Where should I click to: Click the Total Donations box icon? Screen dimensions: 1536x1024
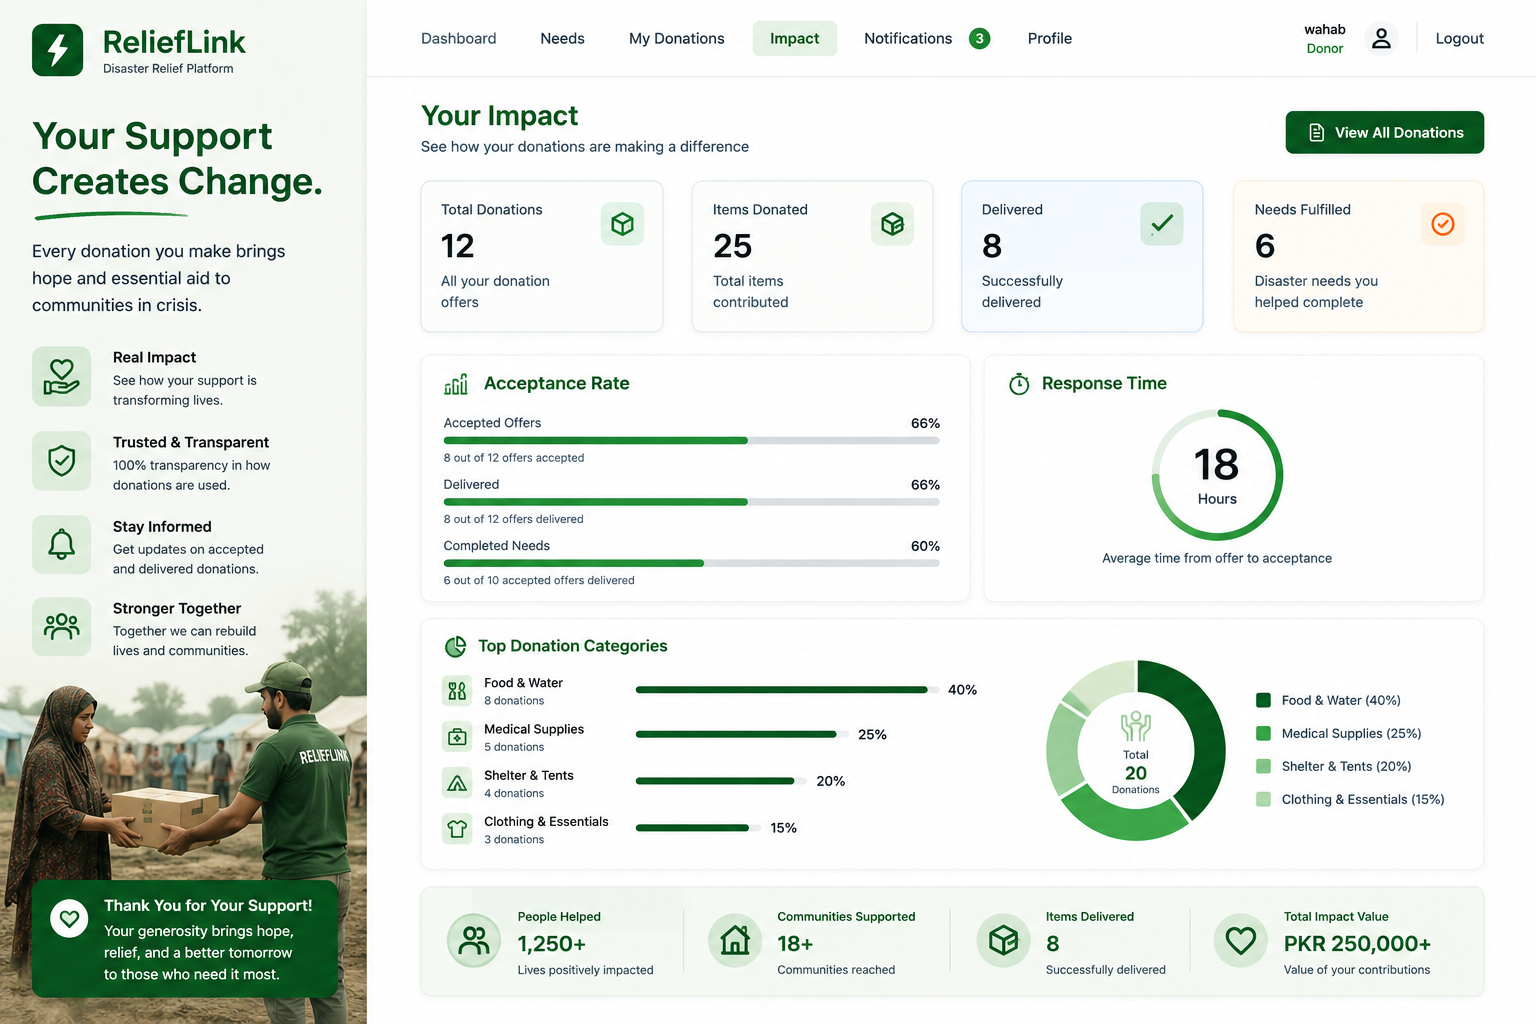pyautogui.click(x=622, y=224)
